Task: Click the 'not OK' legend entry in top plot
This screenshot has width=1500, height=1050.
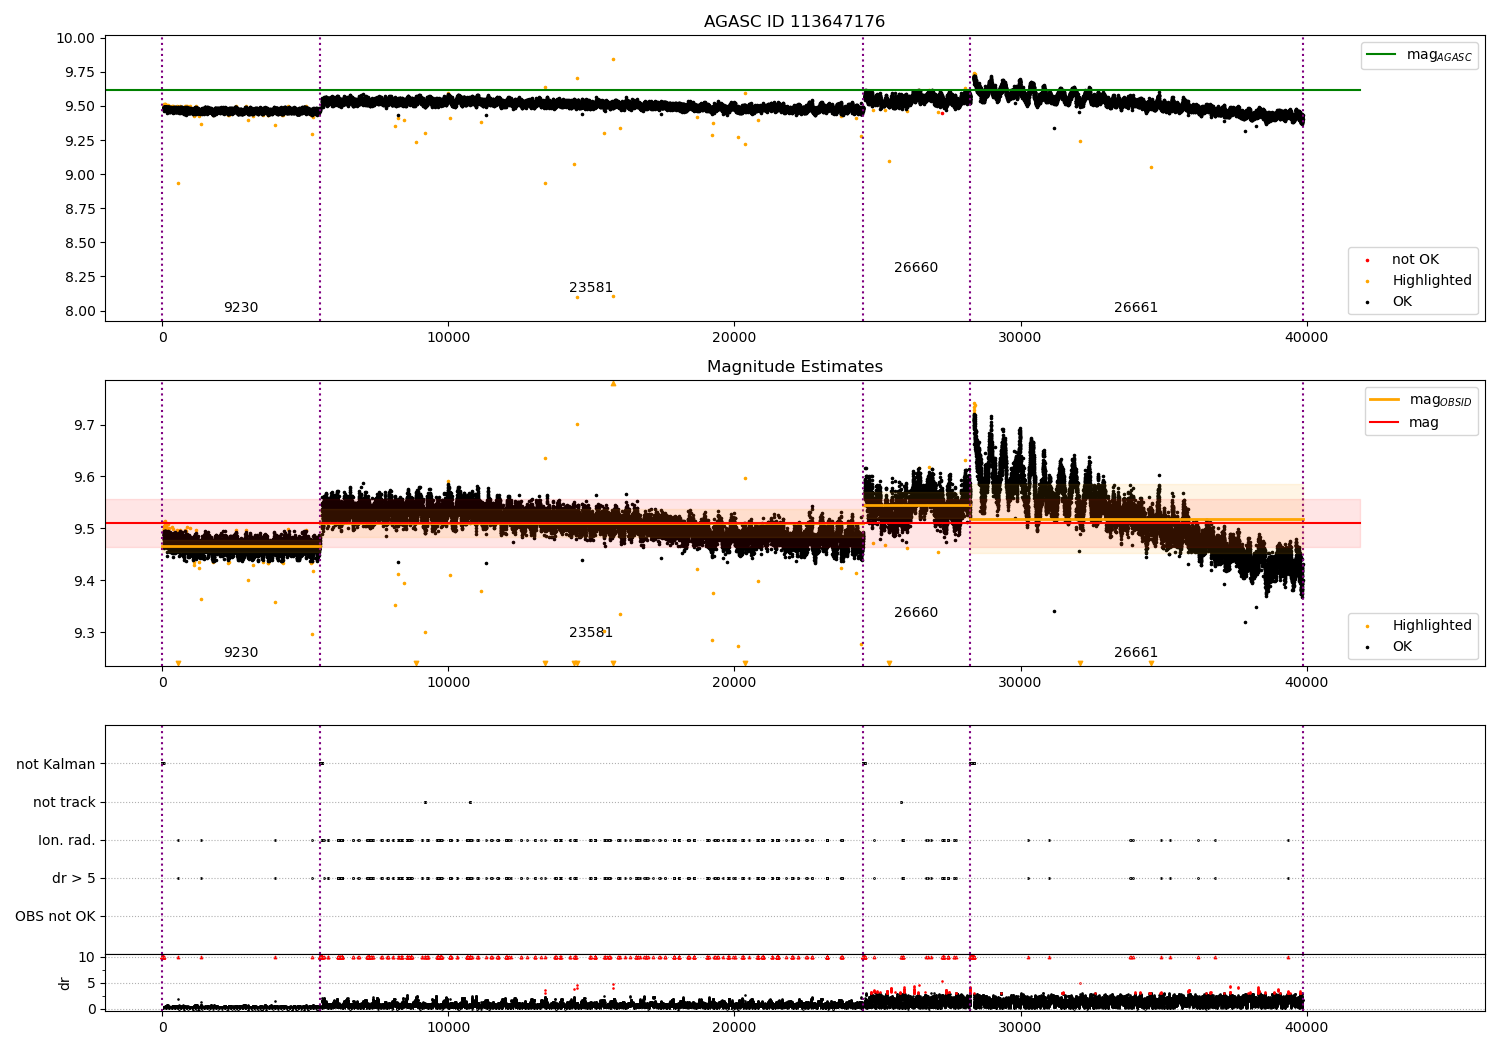Action: [x=1415, y=260]
